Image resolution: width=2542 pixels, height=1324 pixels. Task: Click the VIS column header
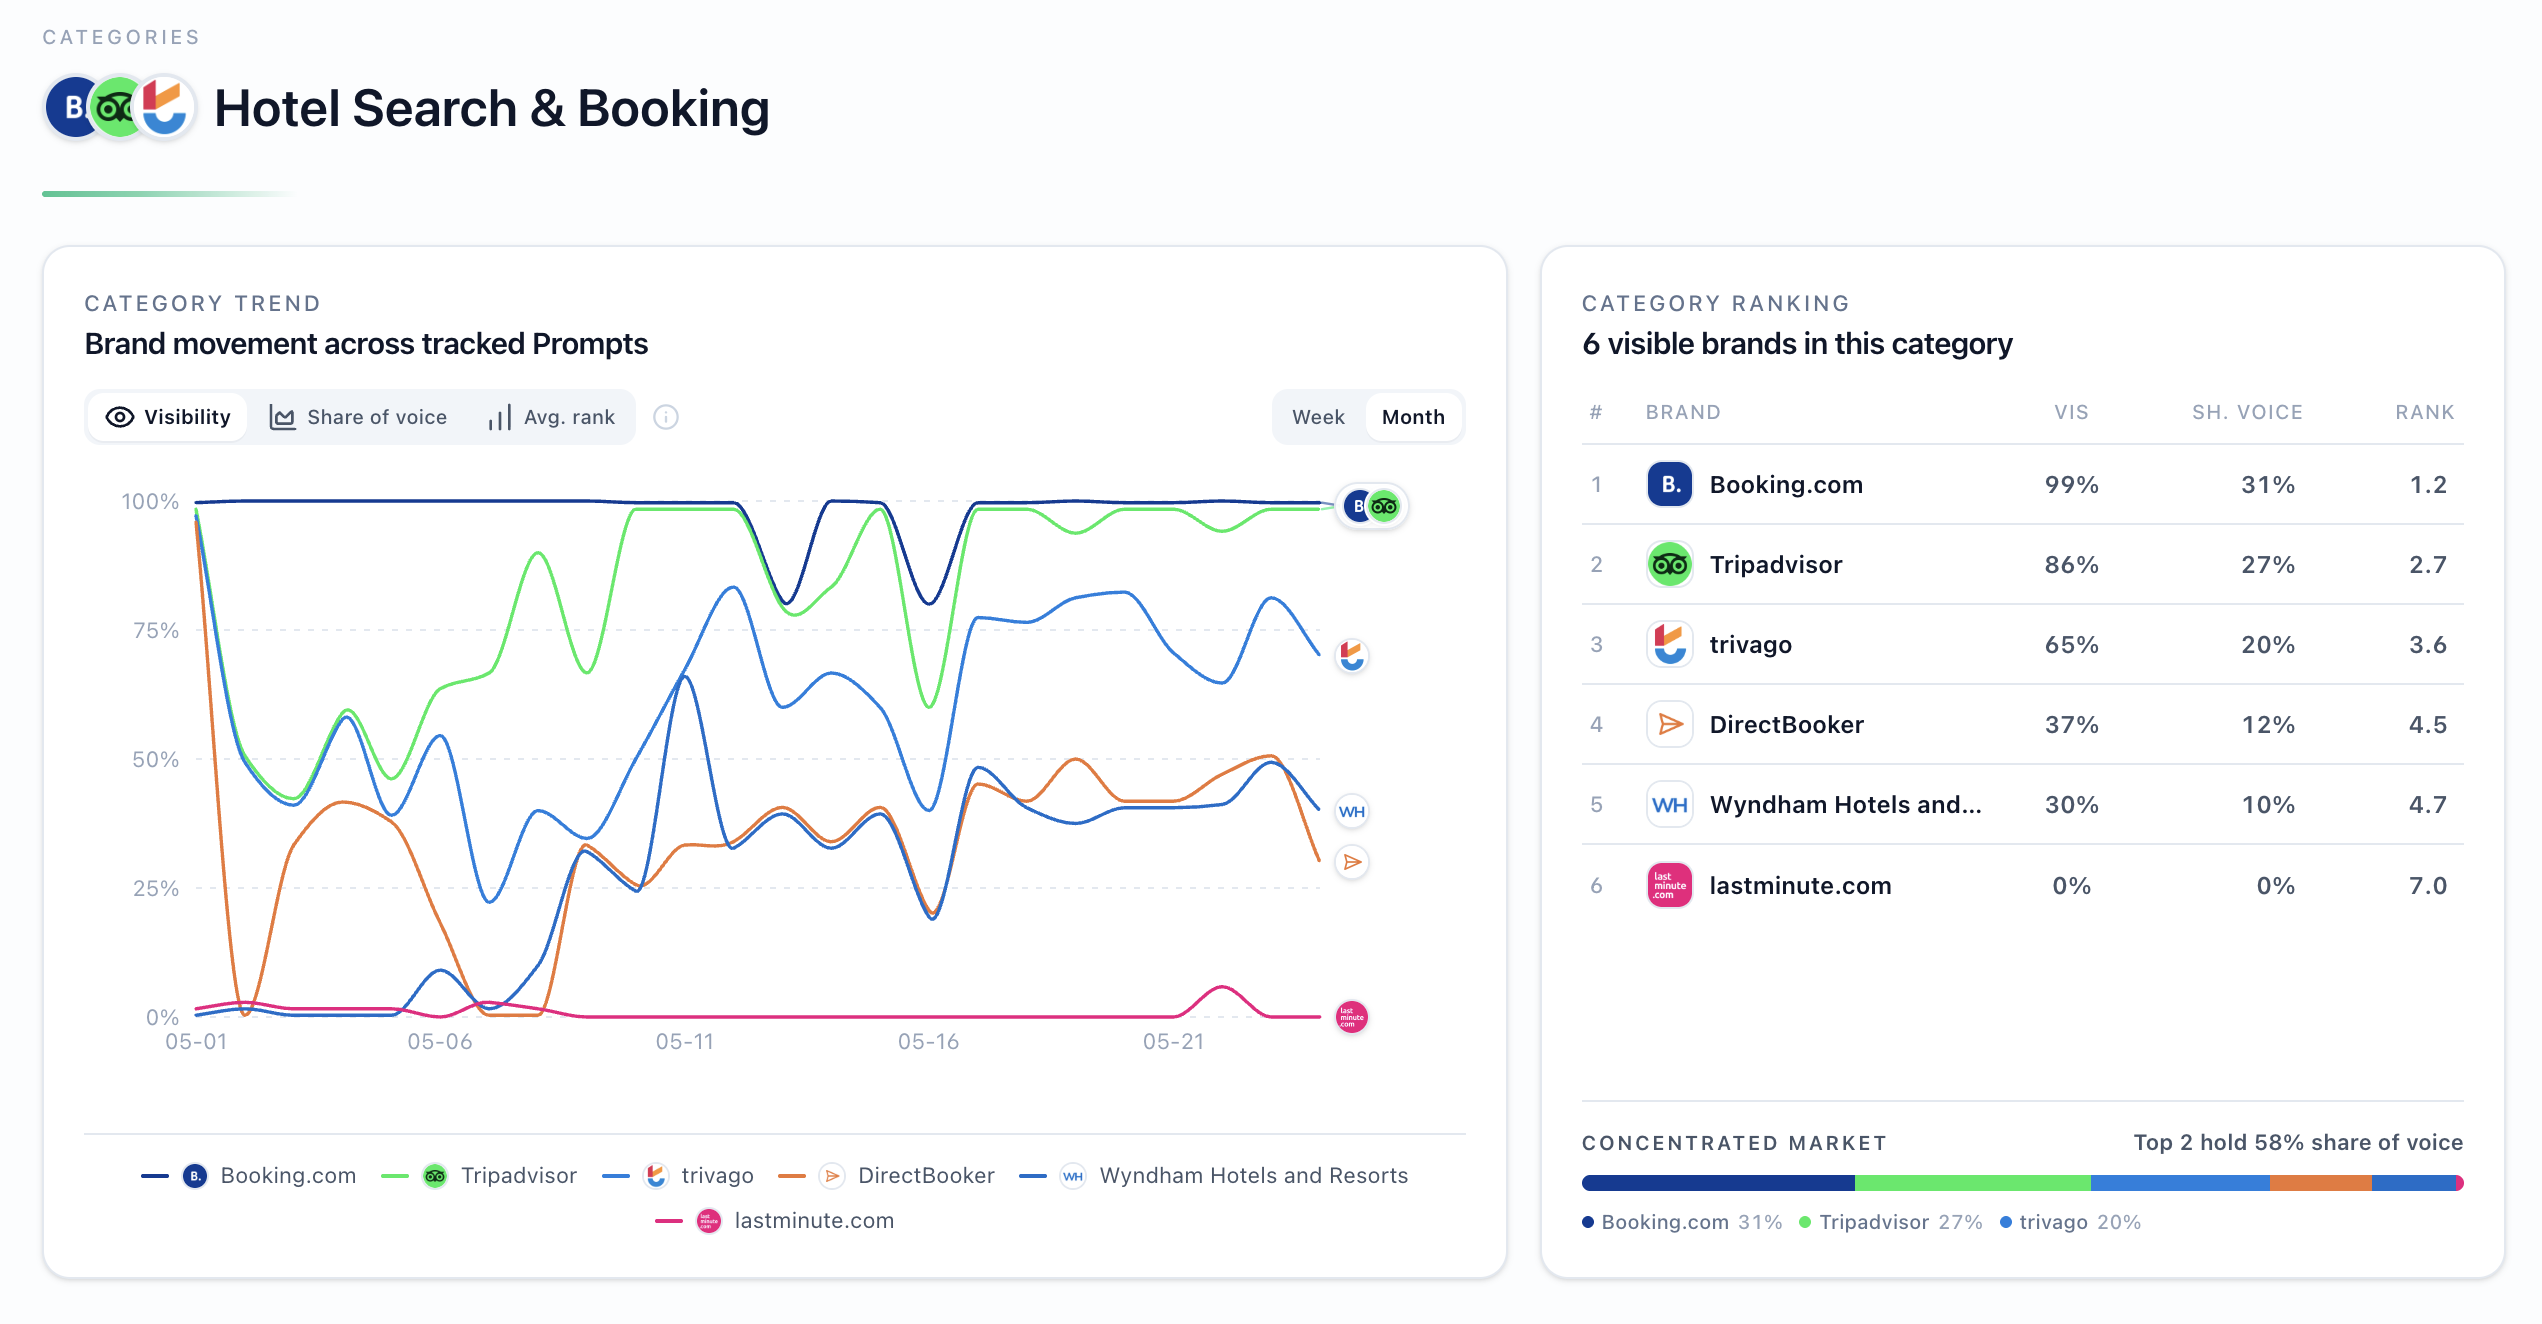[2071, 412]
